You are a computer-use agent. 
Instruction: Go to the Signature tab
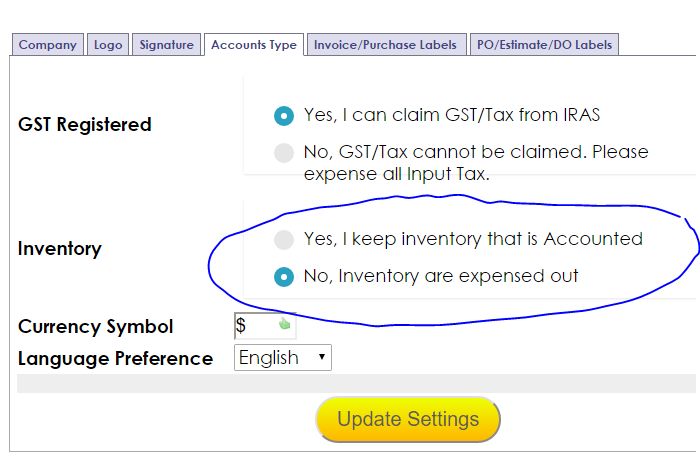(166, 45)
